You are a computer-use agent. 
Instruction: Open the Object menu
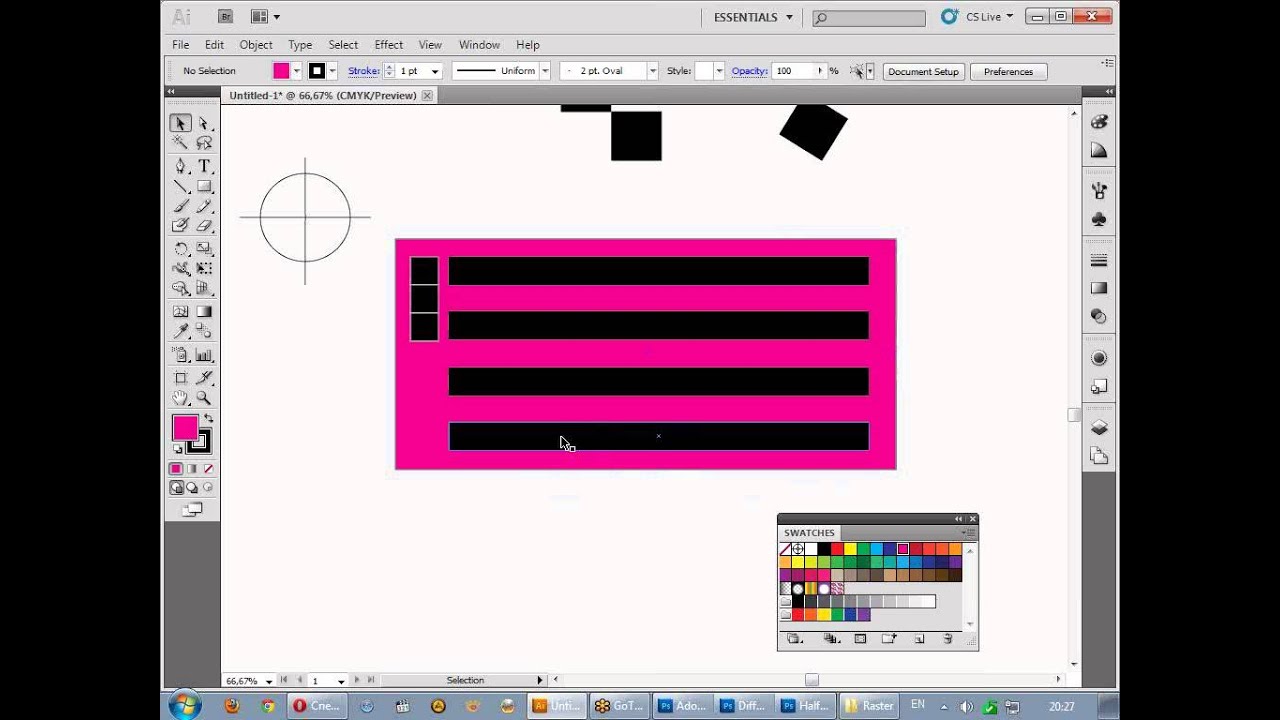pos(256,45)
